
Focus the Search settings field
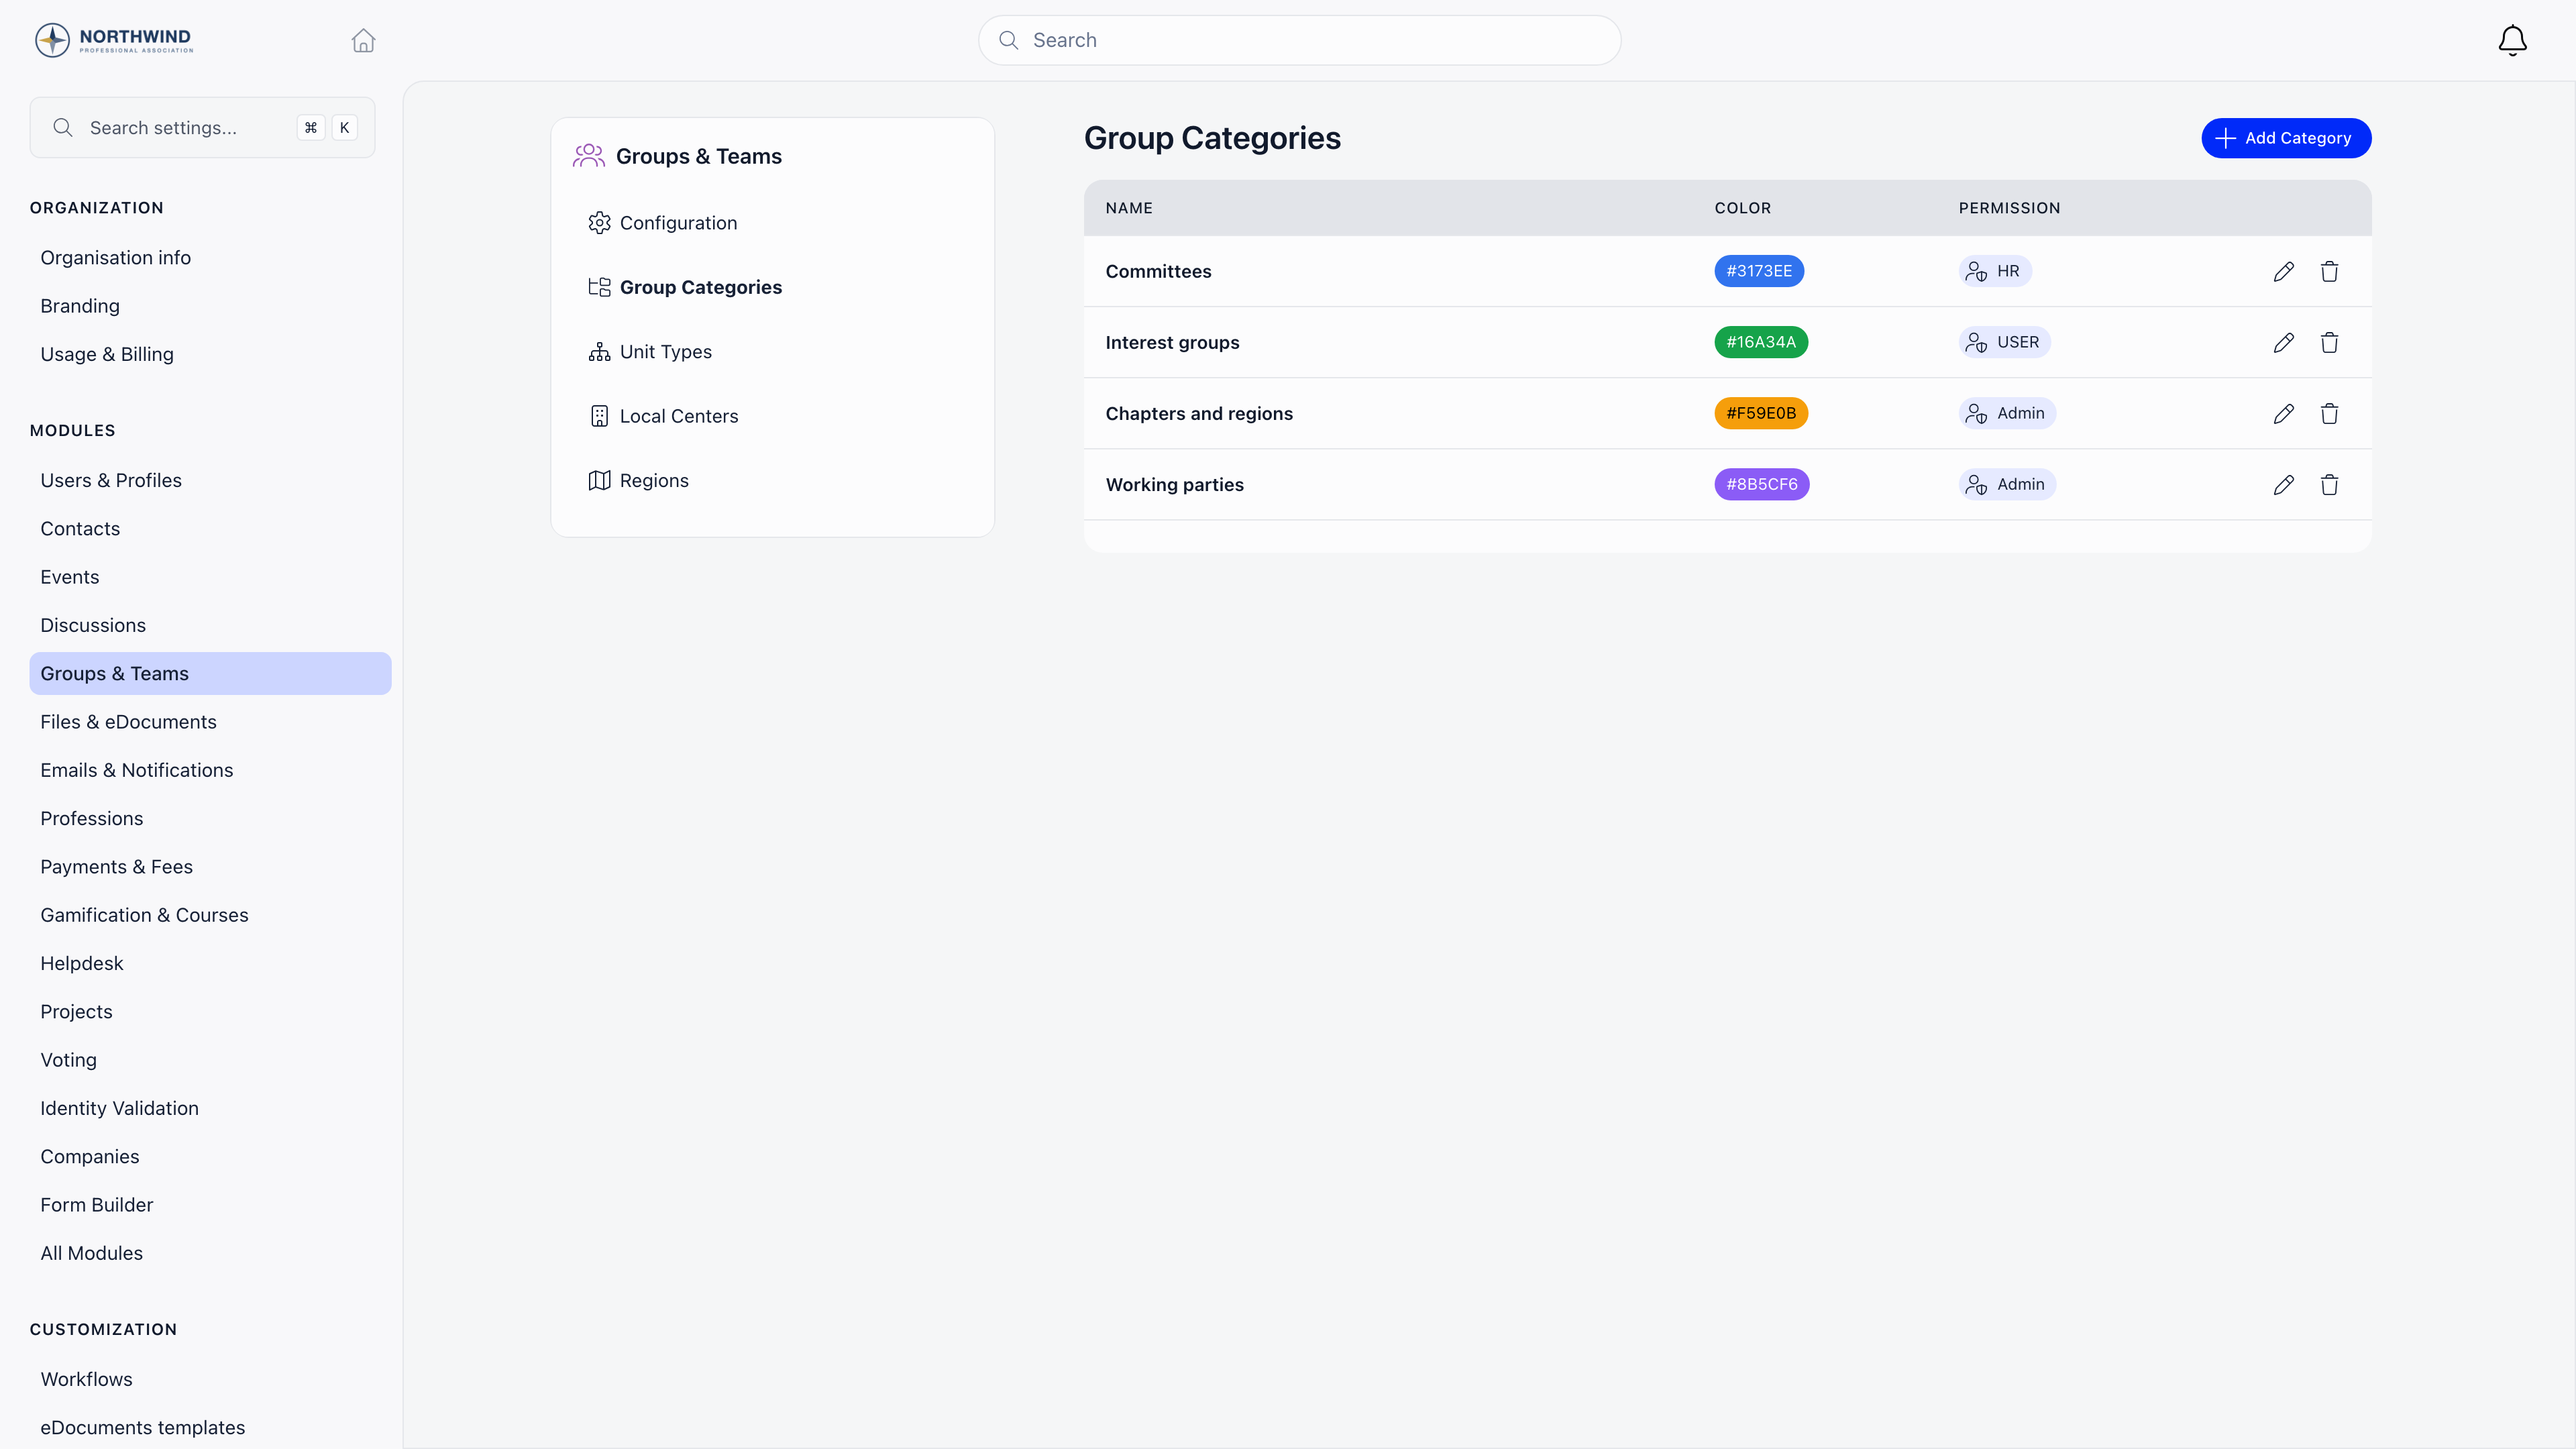(x=202, y=127)
